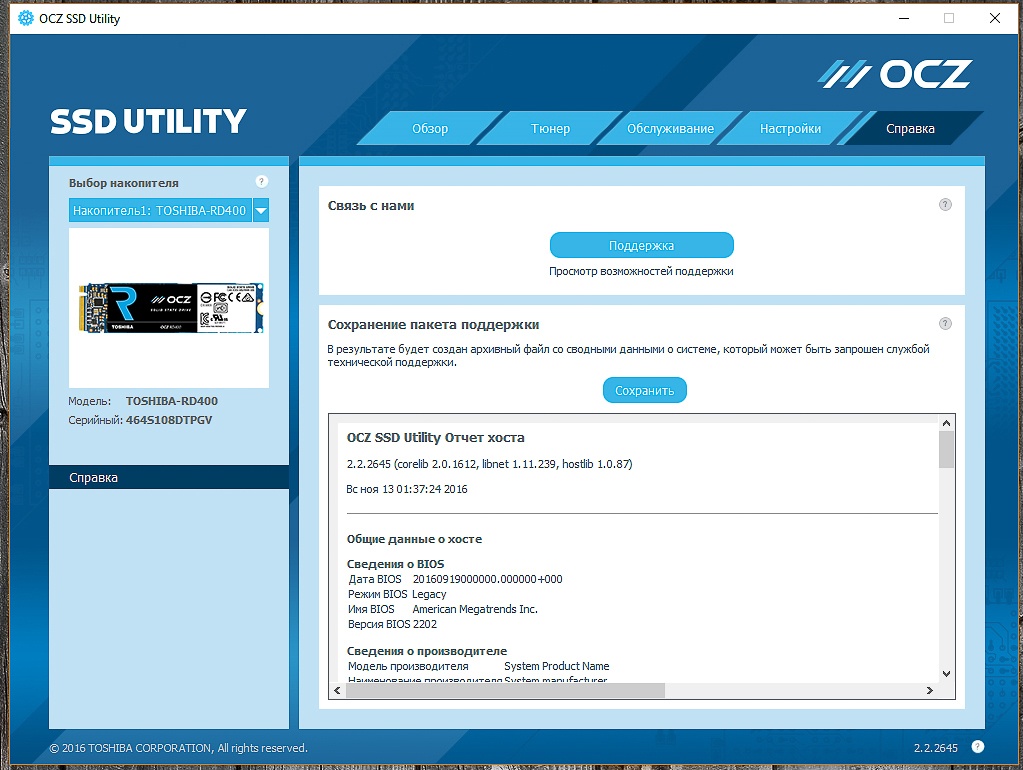Screen dimensions: 1023x770
Task: Click report horizontal scrollbar right arrow
Action: [x=930, y=690]
